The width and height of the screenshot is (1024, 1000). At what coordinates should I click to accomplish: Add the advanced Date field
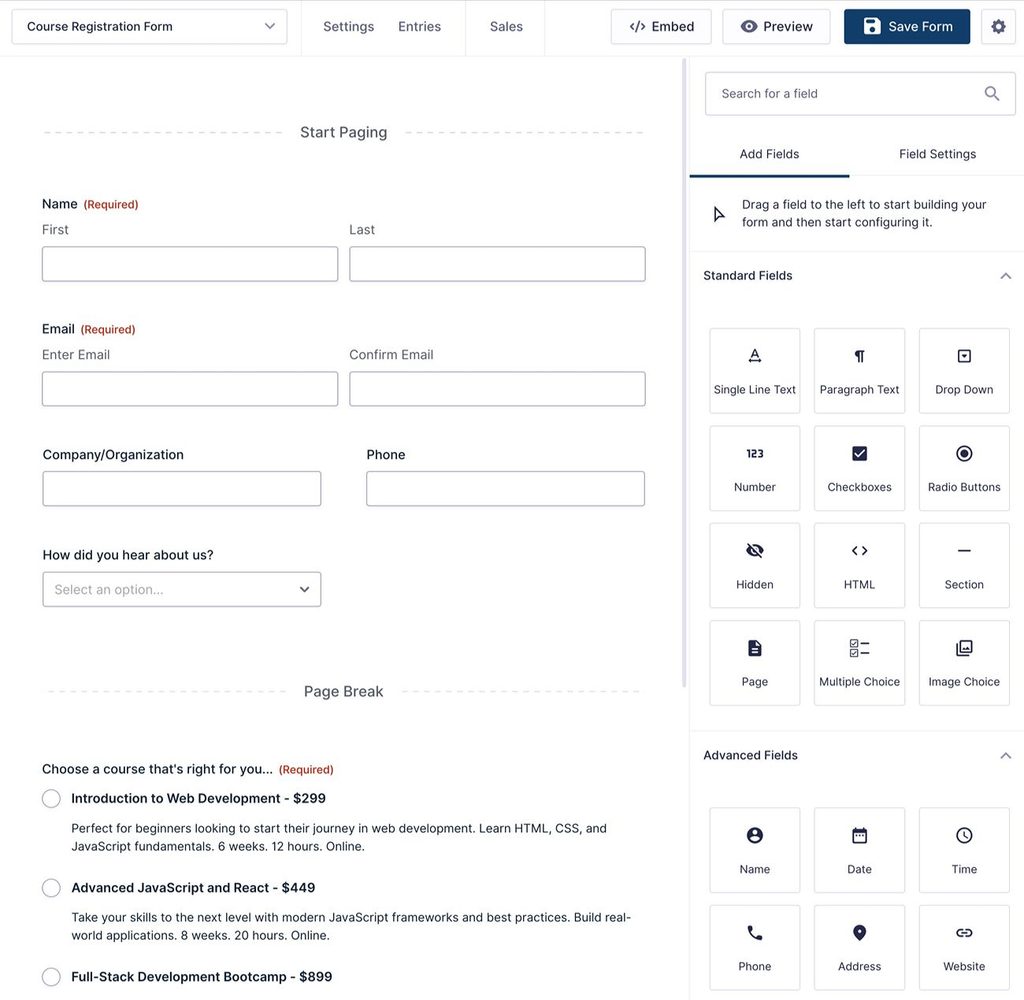click(x=859, y=850)
